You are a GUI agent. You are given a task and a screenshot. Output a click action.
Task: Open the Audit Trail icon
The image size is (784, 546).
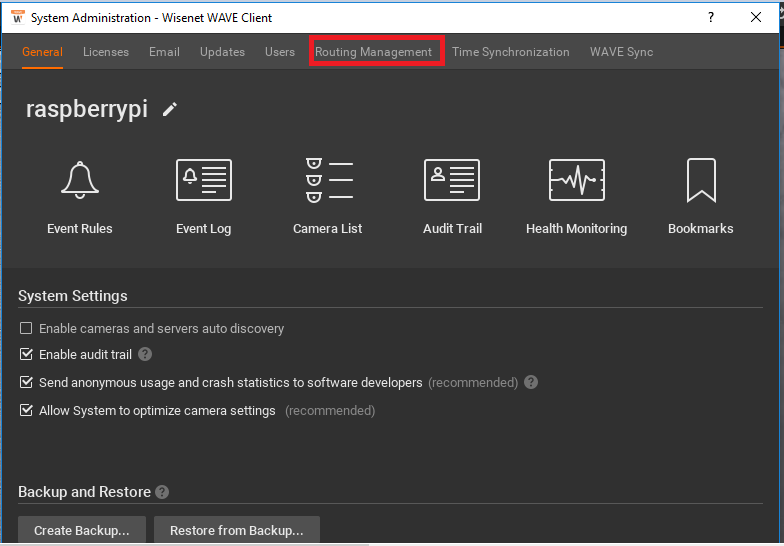tap(452, 180)
